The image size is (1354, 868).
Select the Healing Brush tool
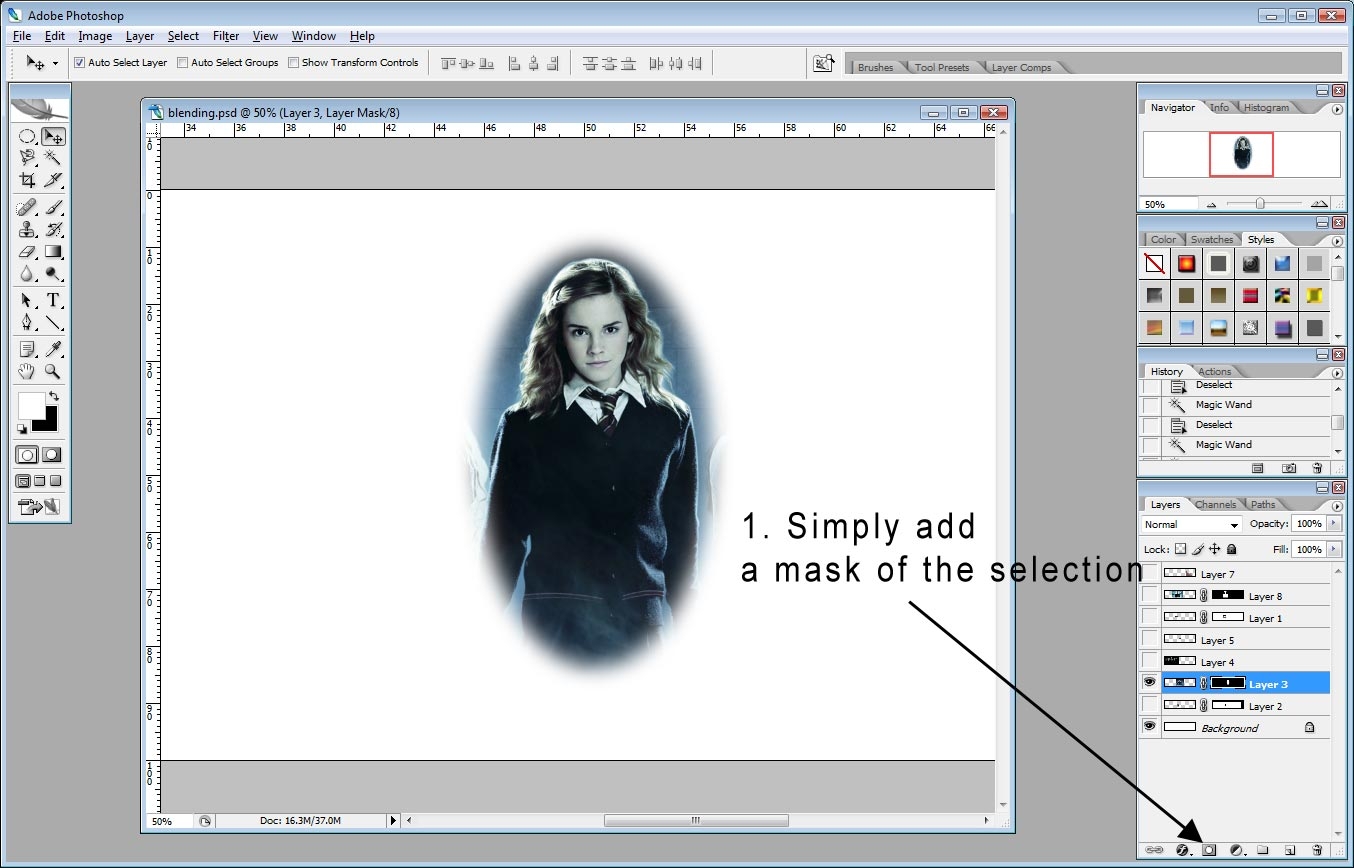click(27, 208)
